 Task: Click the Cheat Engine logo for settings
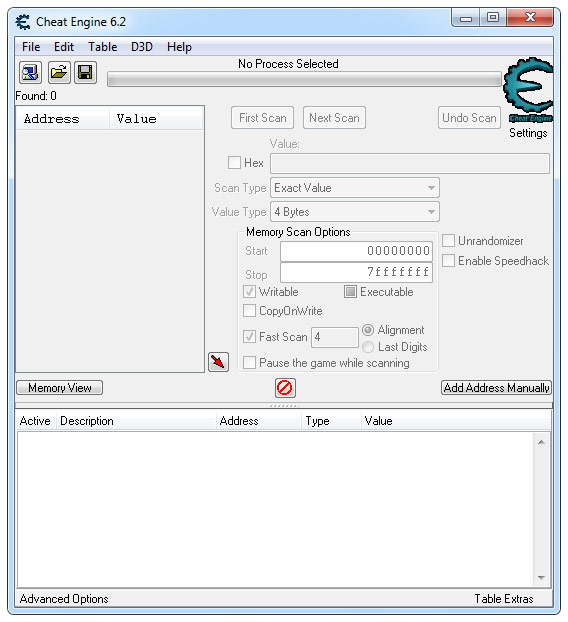528,90
